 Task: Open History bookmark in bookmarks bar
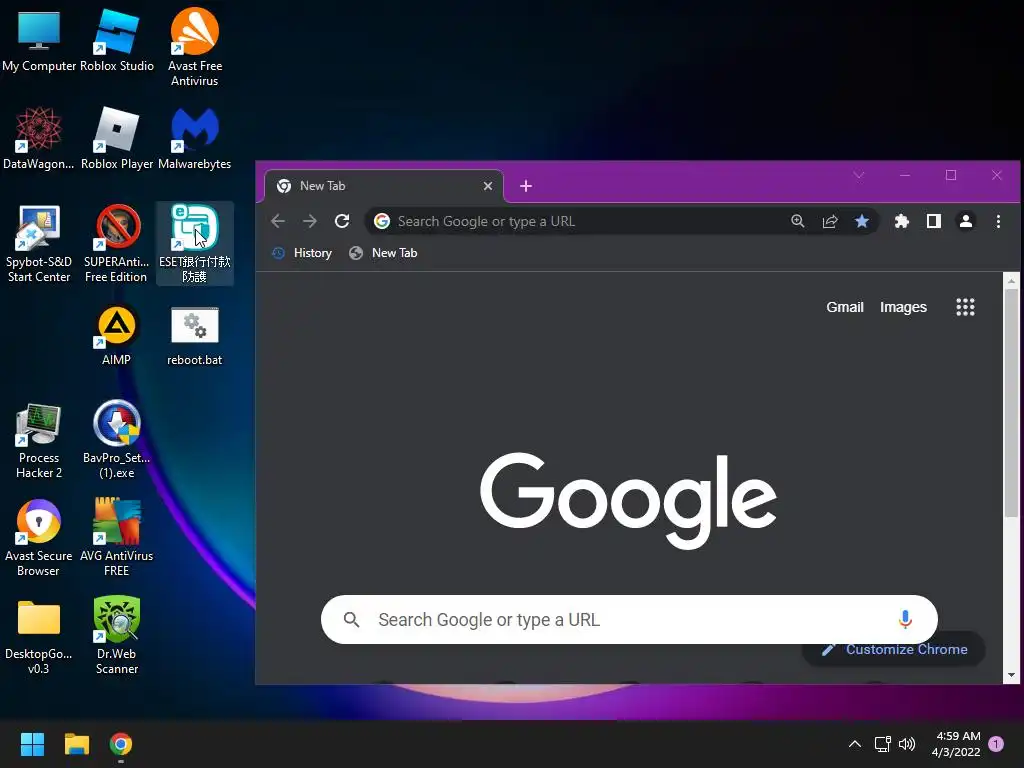coord(302,253)
